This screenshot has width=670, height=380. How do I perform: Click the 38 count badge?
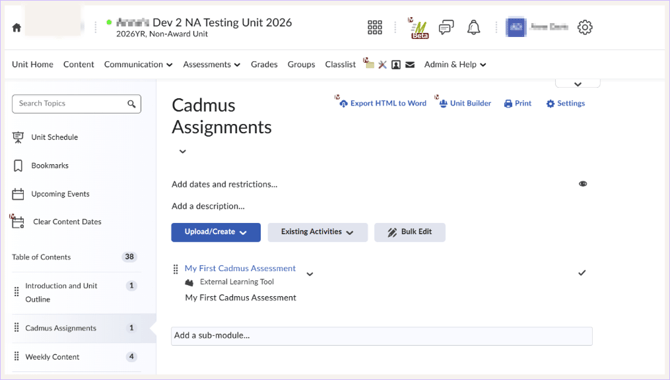(x=129, y=257)
